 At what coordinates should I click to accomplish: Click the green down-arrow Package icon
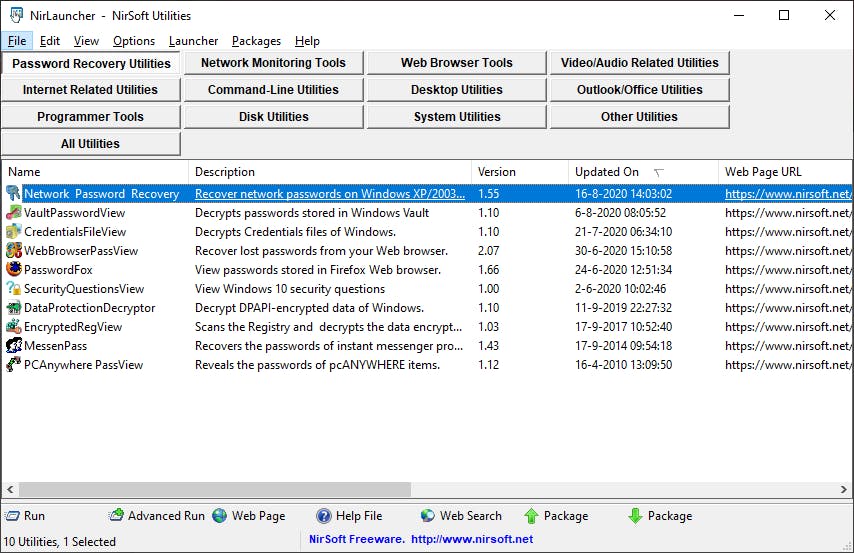click(x=635, y=516)
